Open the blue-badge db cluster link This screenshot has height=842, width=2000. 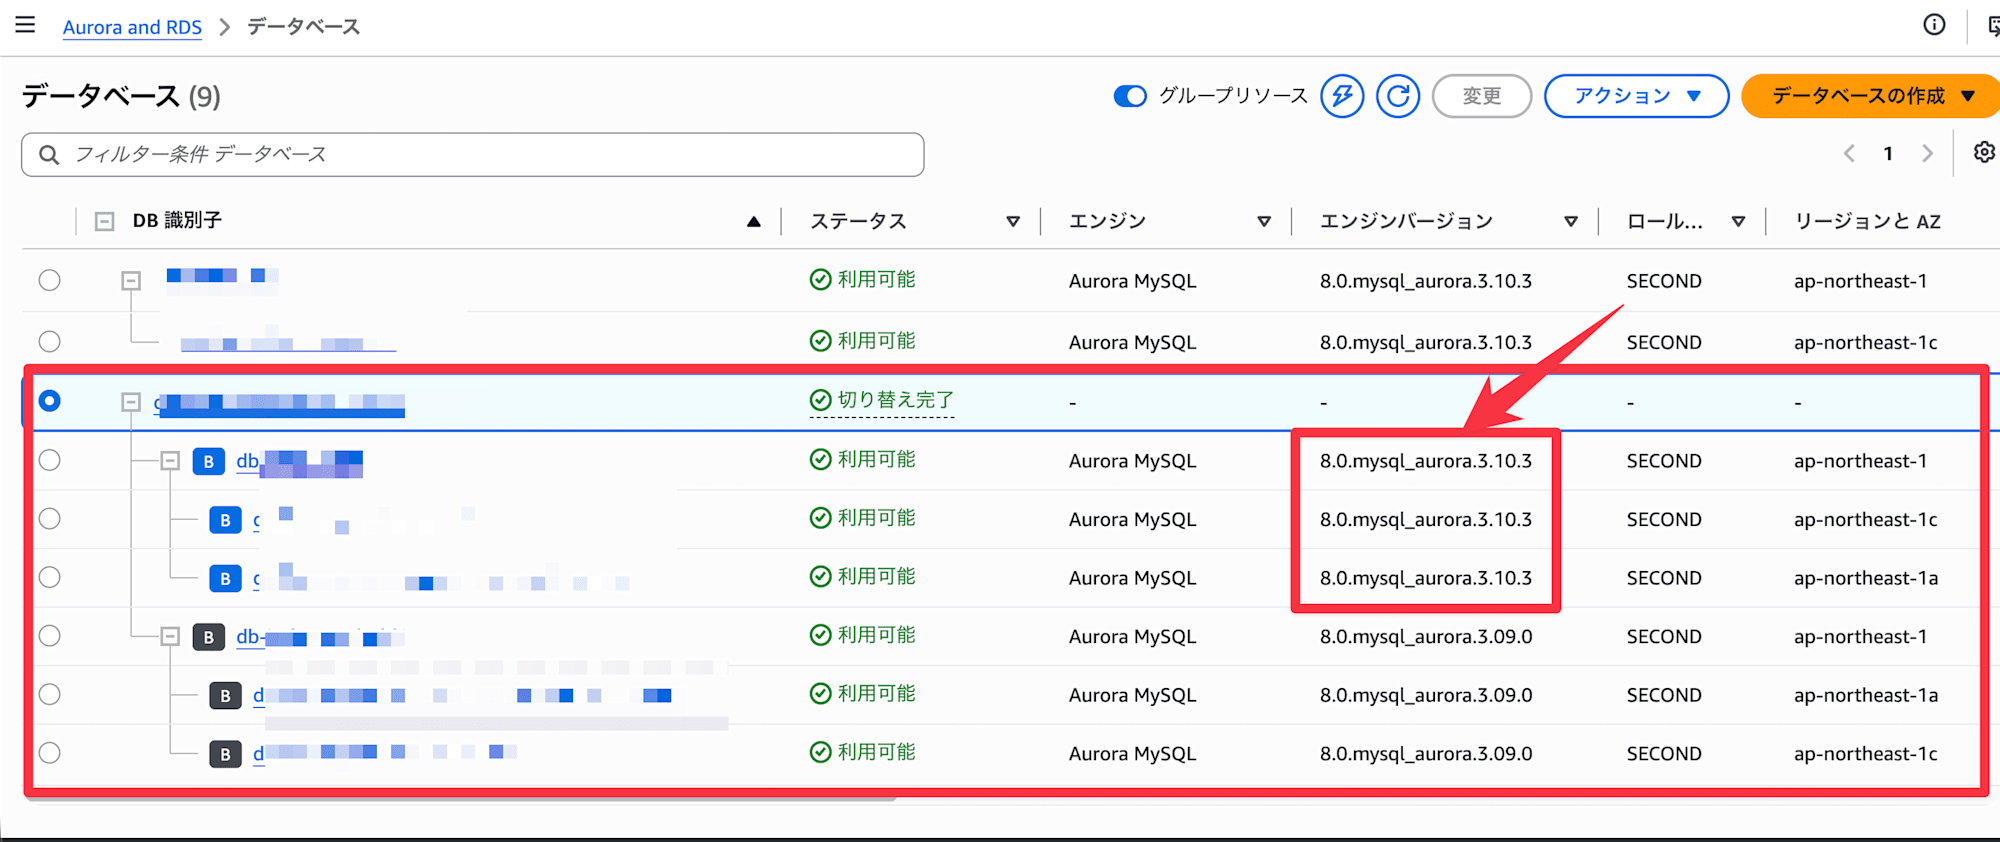point(299,462)
